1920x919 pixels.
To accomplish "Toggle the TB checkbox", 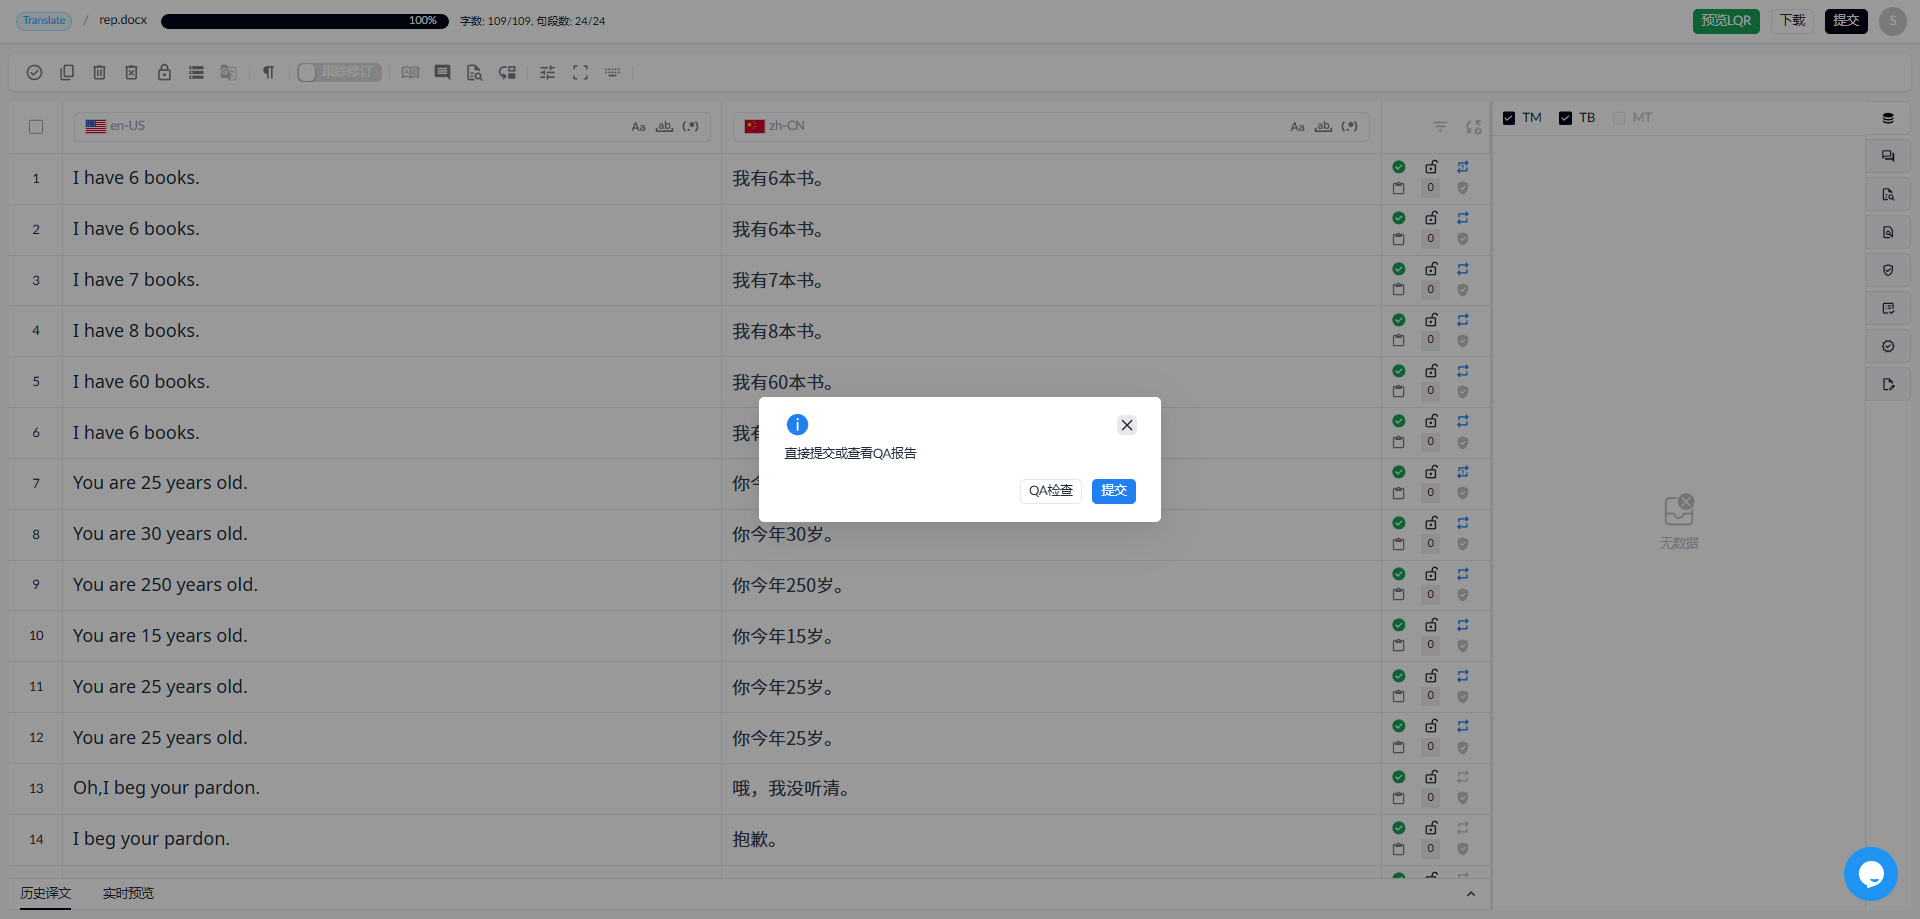I will [x=1565, y=118].
